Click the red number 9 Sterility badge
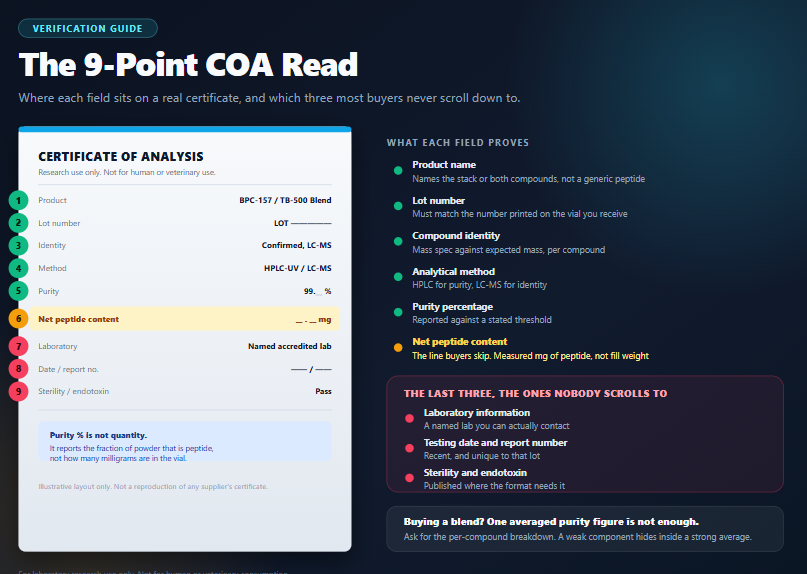The height and width of the screenshot is (574, 807). [19, 391]
